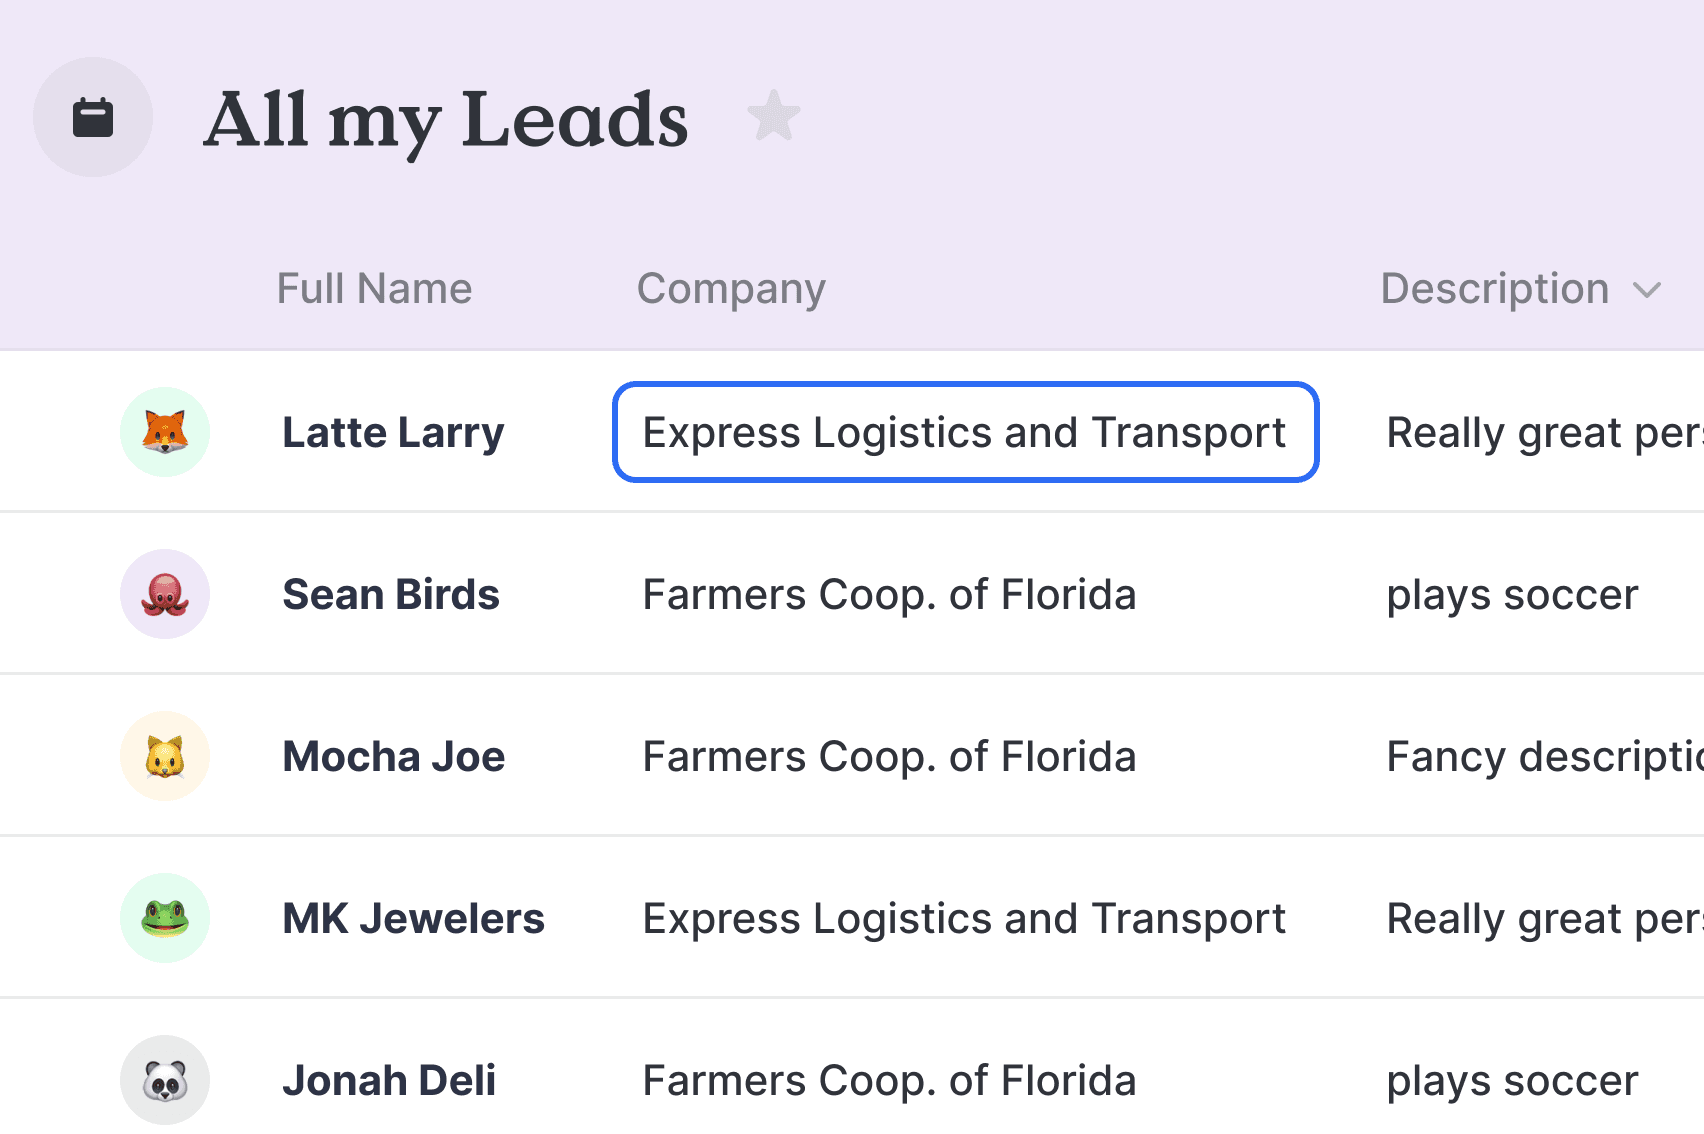The width and height of the screenshot is (1704, 1134).
Task: Click the calendar icon beside the title
Action: (x=93, y=117)
